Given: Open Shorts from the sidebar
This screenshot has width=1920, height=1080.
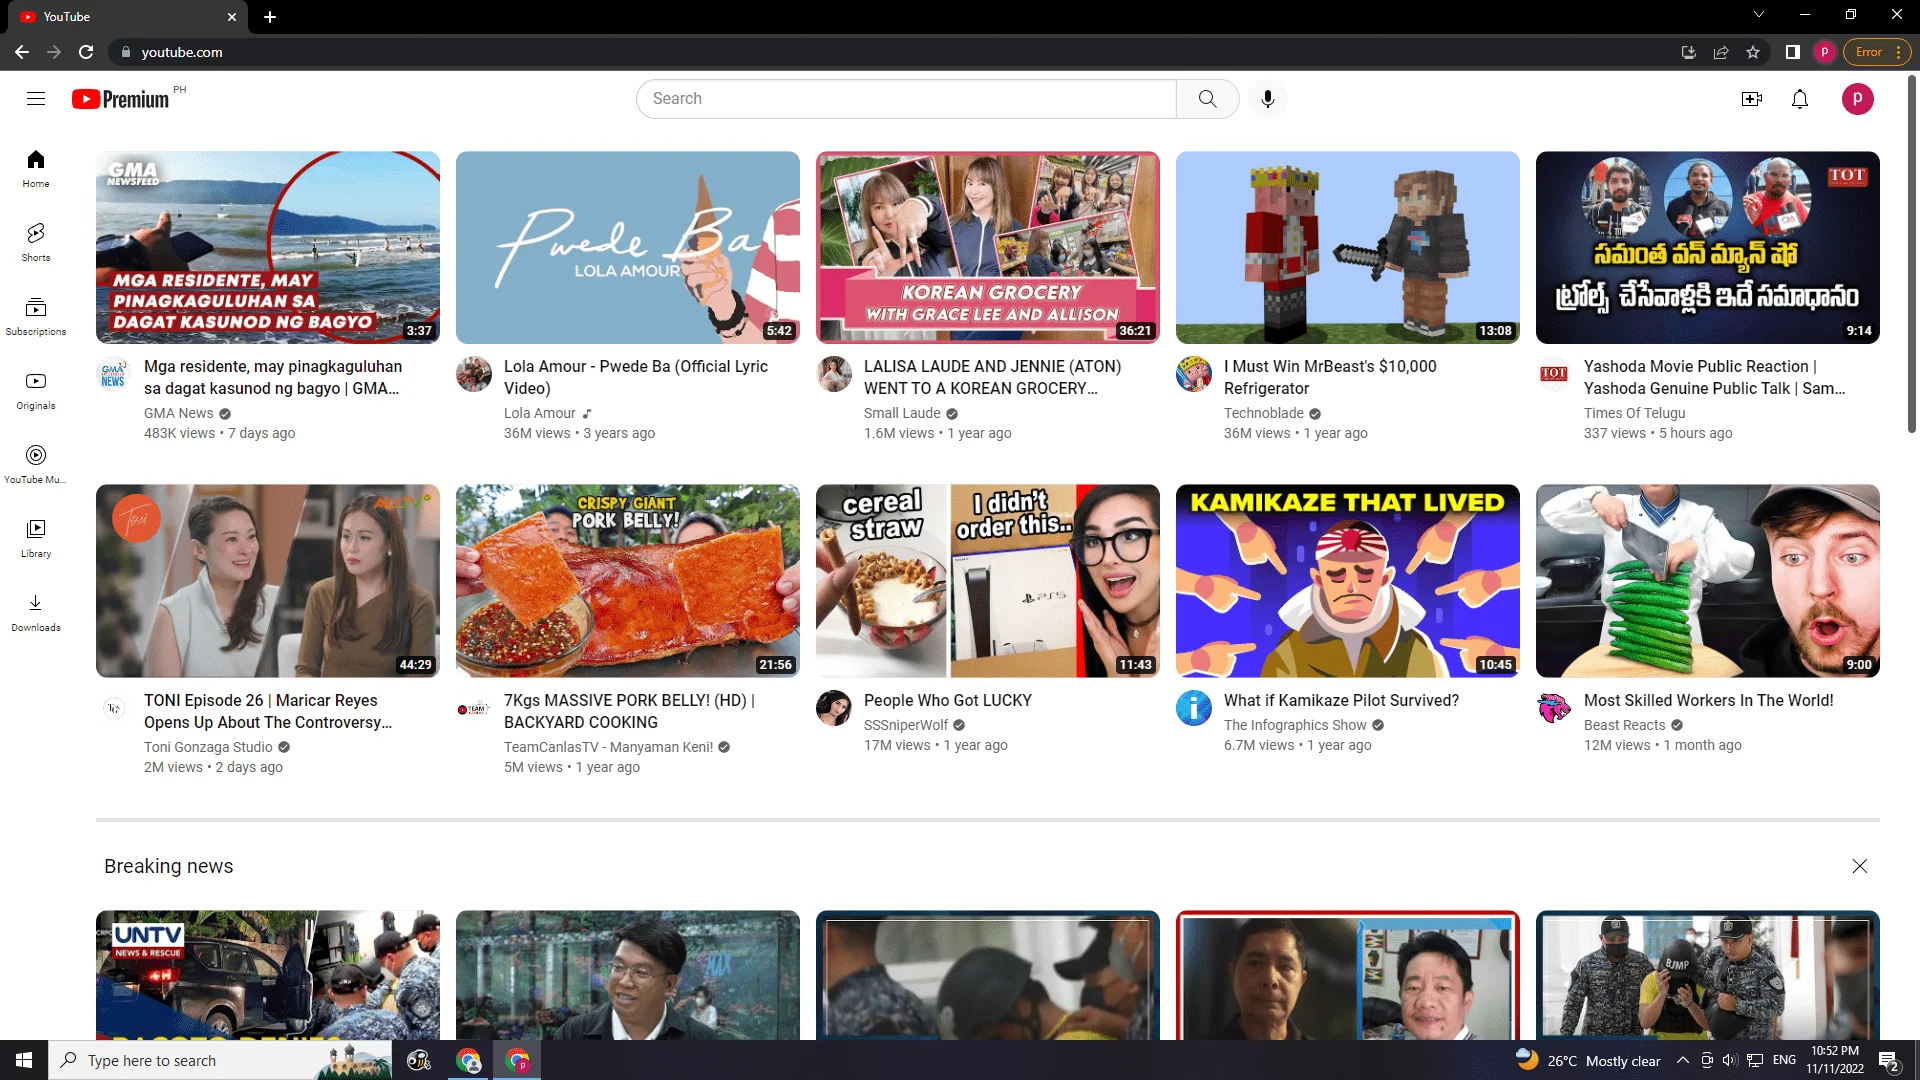Looking at the screenshot, I should (36, 243).
